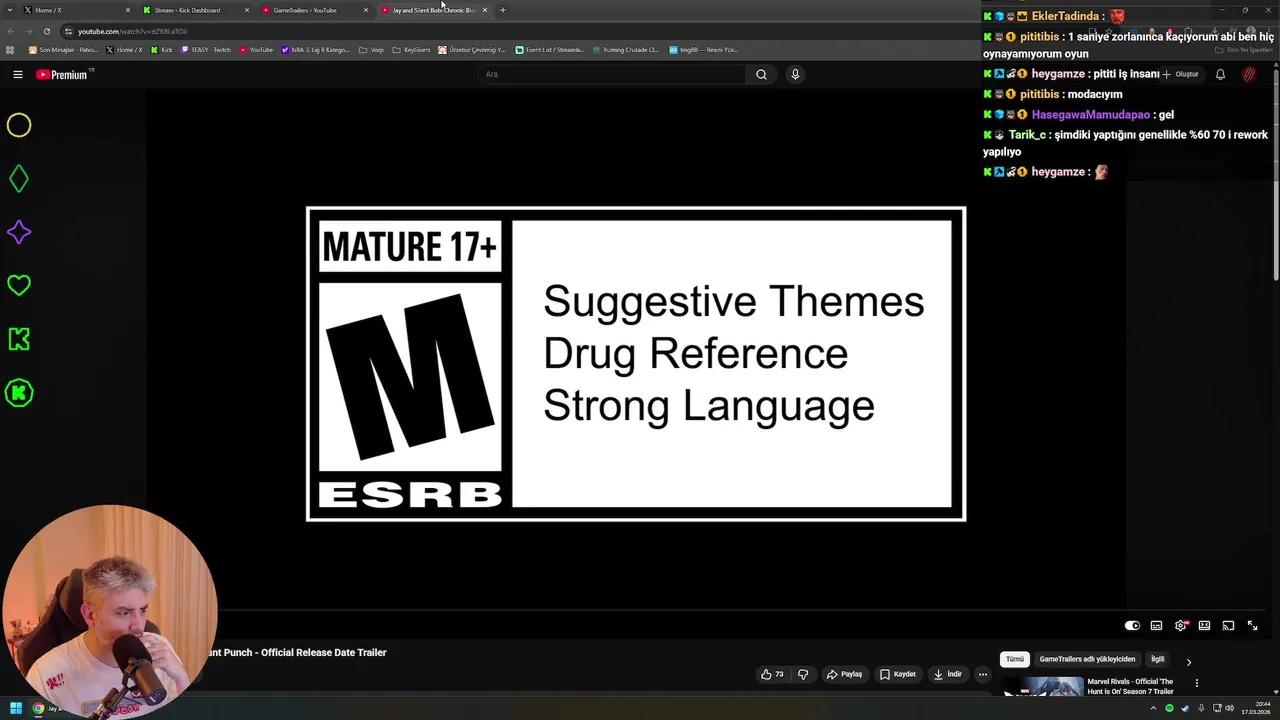Image resolution: width=1280 pixels, height=720 pixels.
Task: Click the purple four-point star icon
Action: click(x=19, y=232)
